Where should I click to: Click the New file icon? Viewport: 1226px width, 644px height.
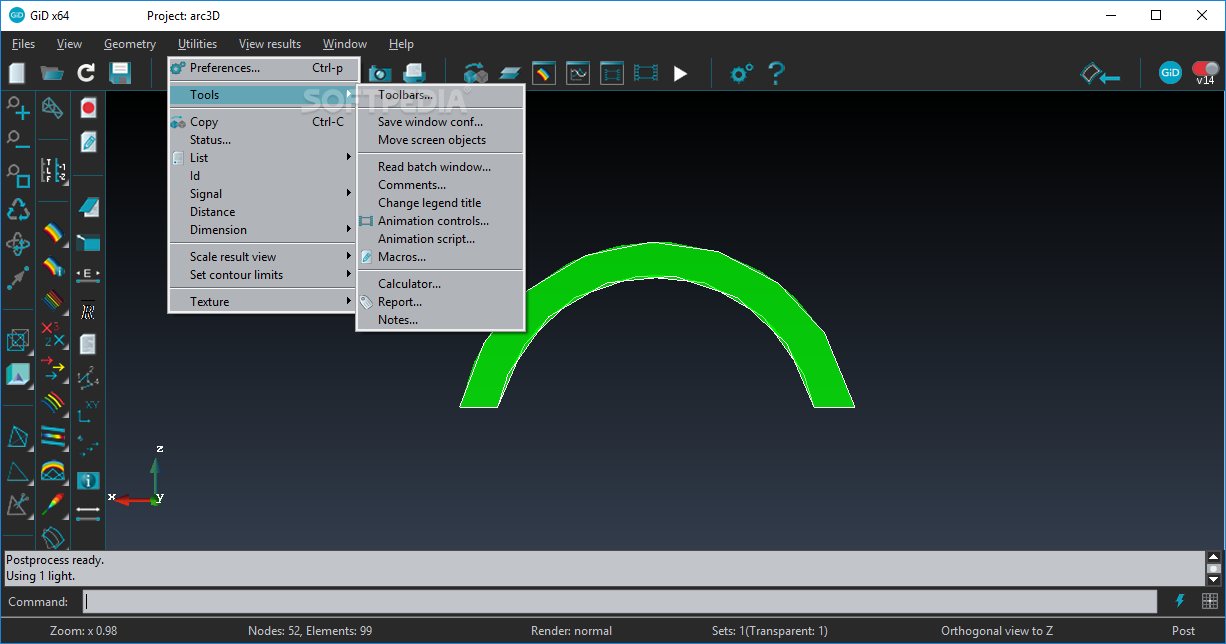pos(17,73)
